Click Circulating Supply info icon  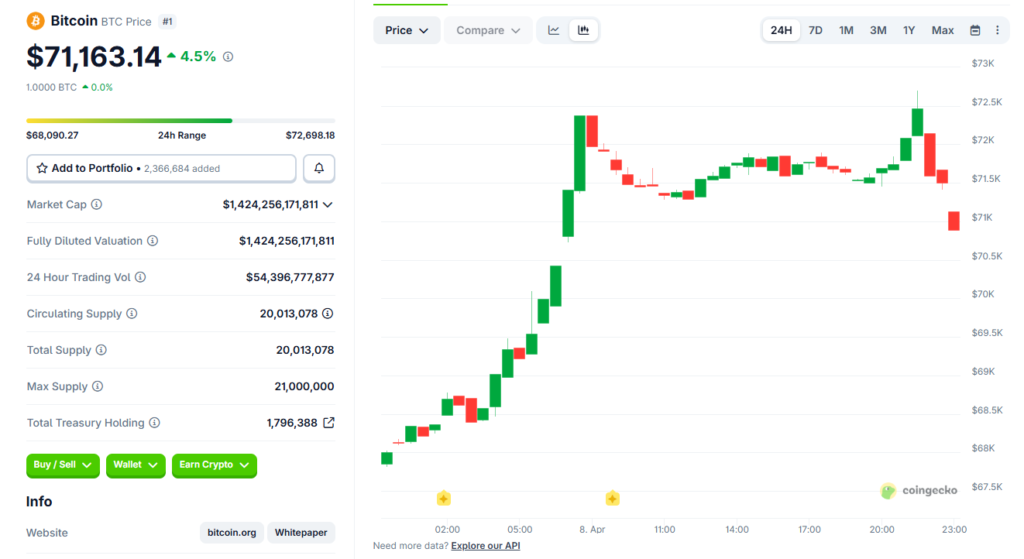(x=132, y=314)
